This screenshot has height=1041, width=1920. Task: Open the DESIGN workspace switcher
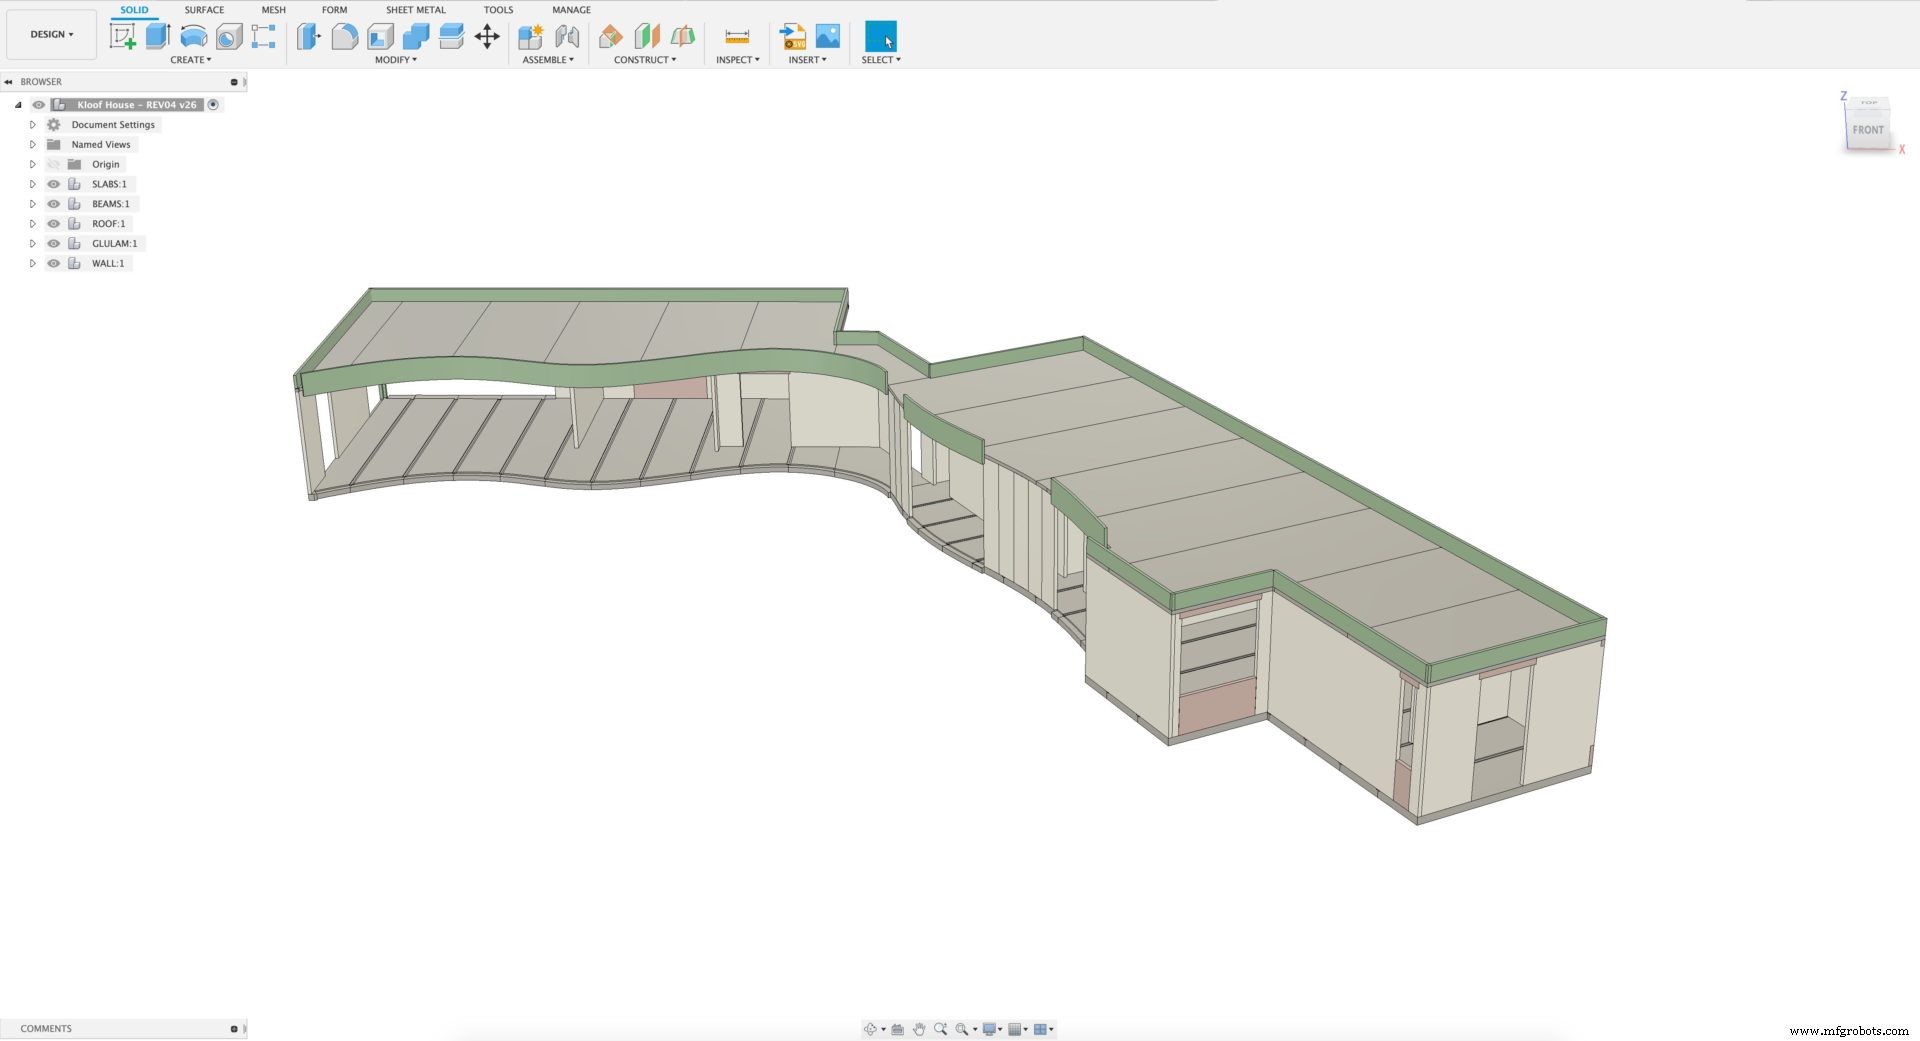51,33
